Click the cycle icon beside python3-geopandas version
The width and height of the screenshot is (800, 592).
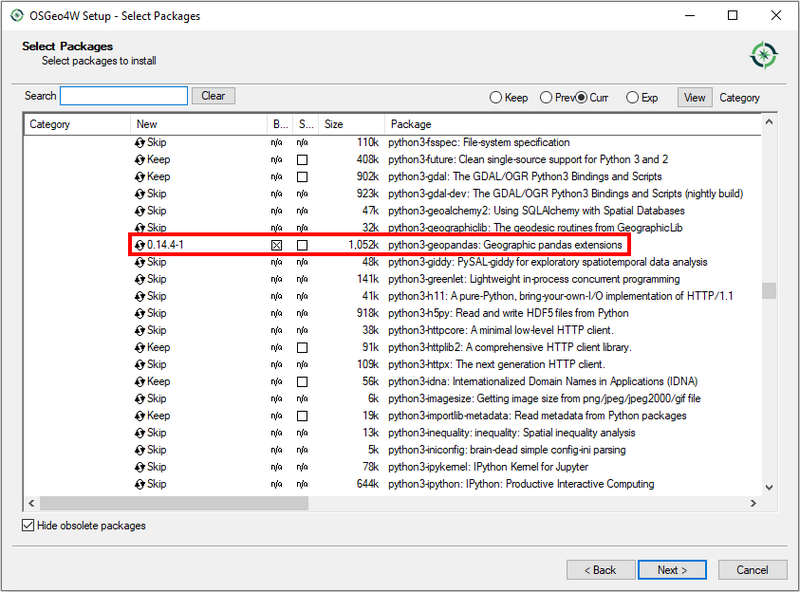(140, 245)
